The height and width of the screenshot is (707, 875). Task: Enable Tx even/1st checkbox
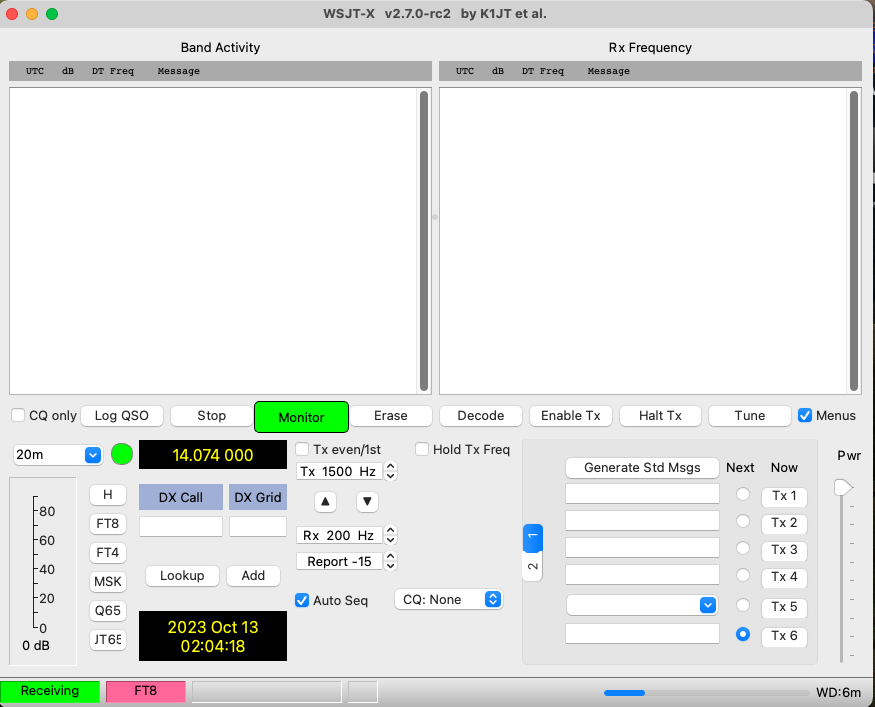pyautogui.click(x=302, y=449)
